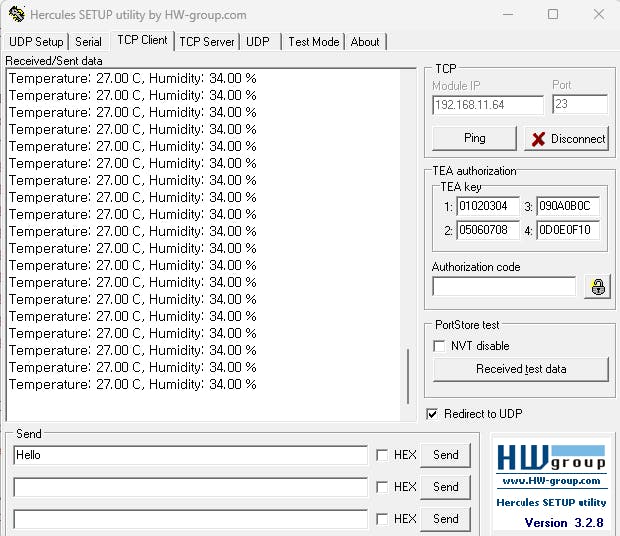
Task: Click TEA key field 1 with 01020304
Action: [488, 206]
